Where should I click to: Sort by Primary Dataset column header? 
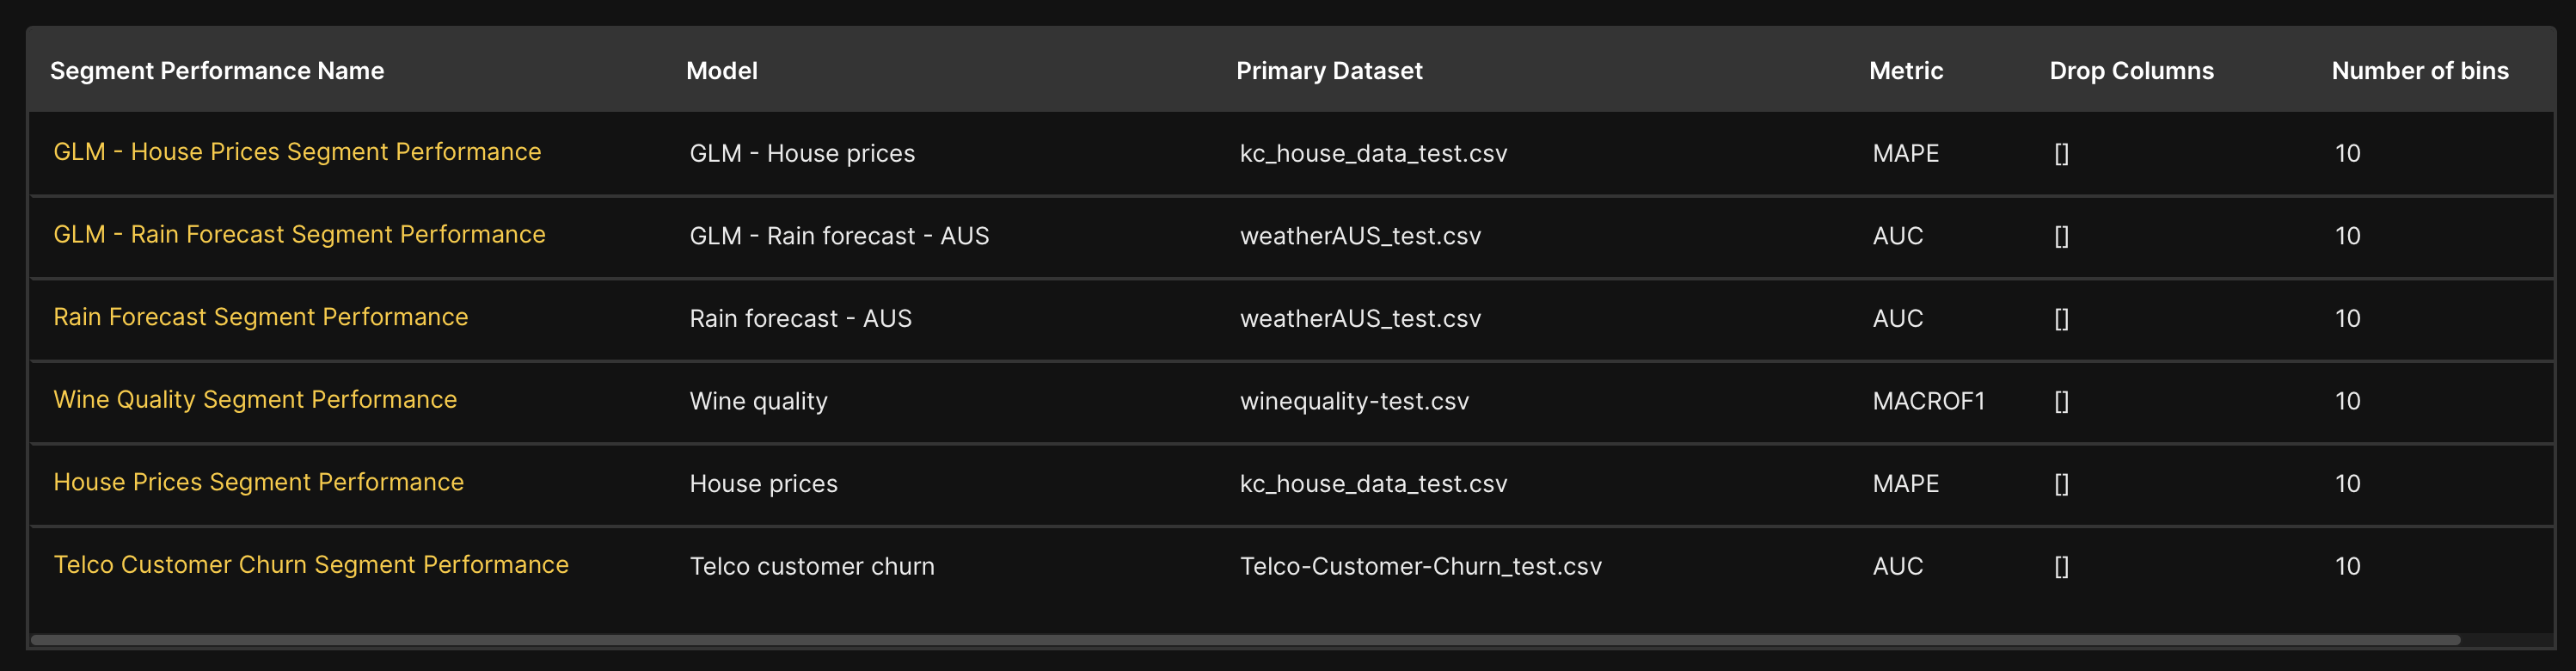pyautogui.click(x=1328, y=71)
